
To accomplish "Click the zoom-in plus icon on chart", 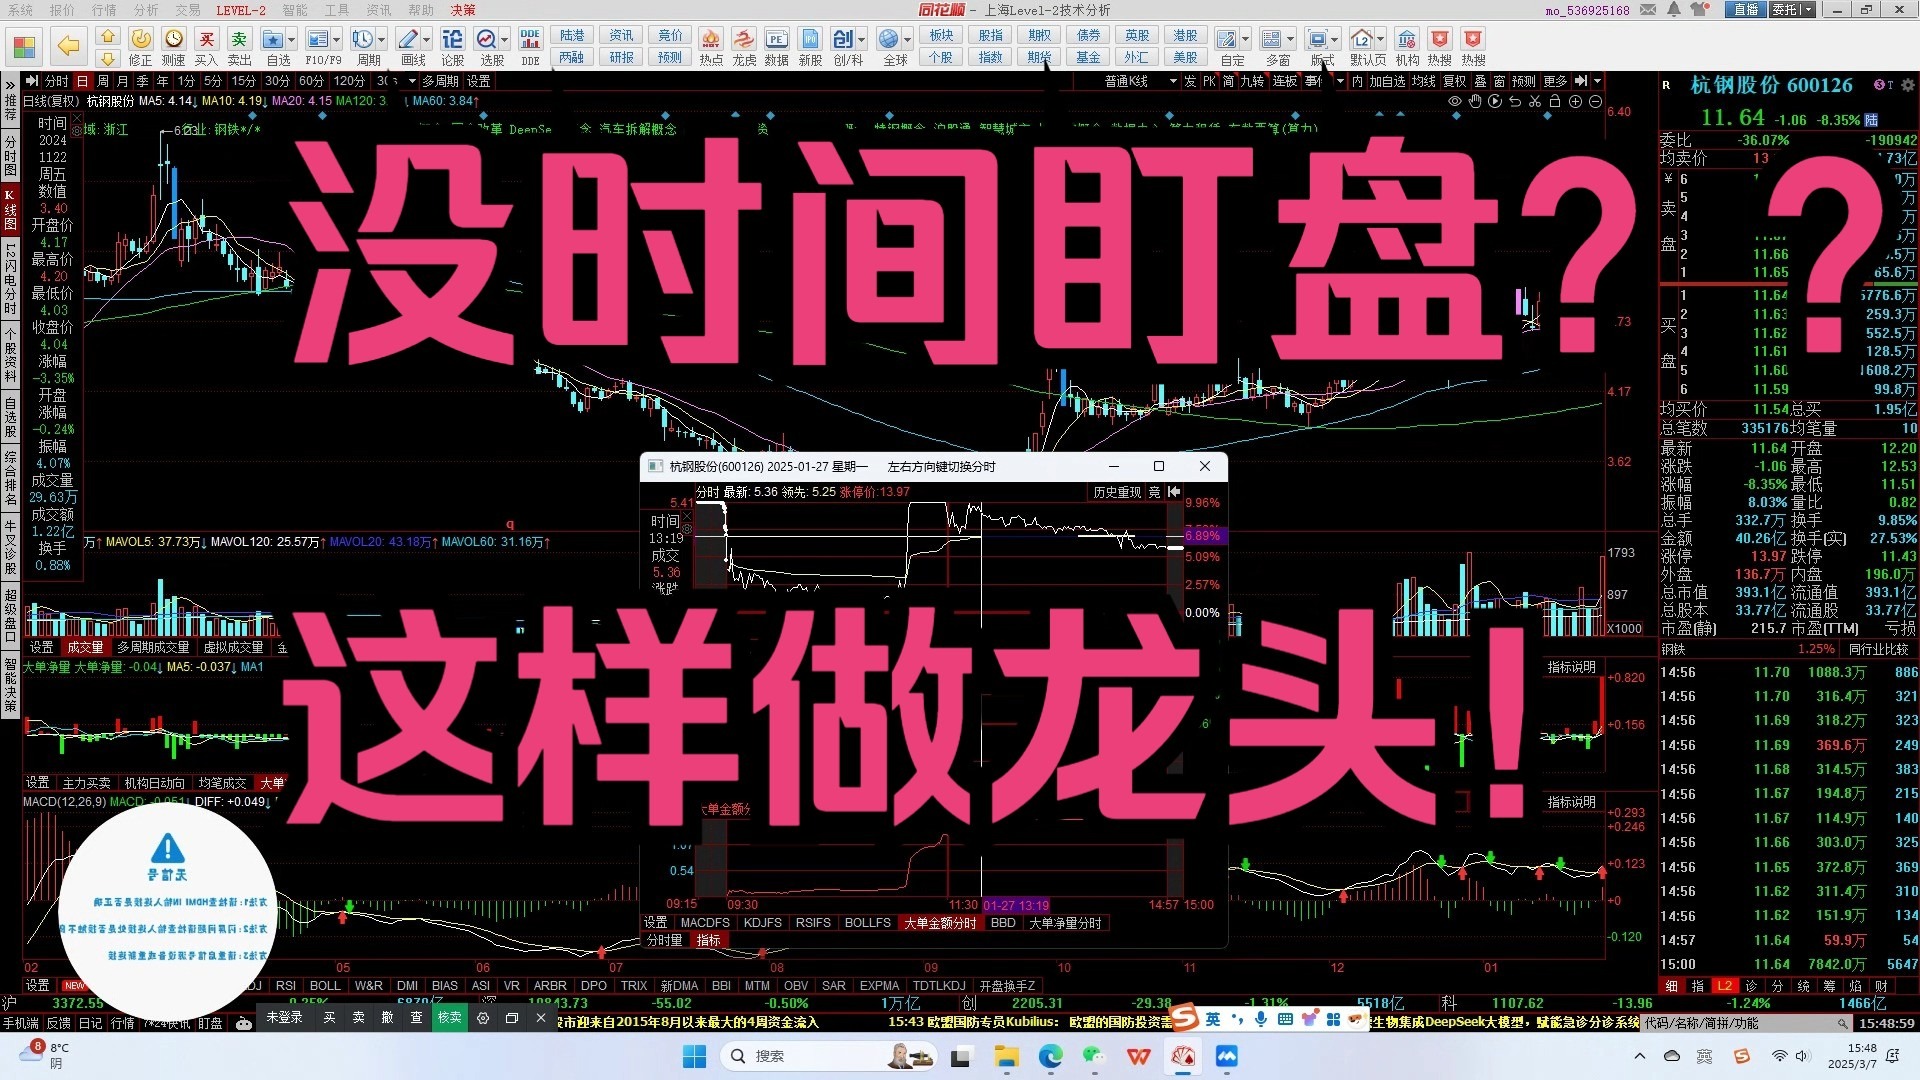I will click(1575, 101).
